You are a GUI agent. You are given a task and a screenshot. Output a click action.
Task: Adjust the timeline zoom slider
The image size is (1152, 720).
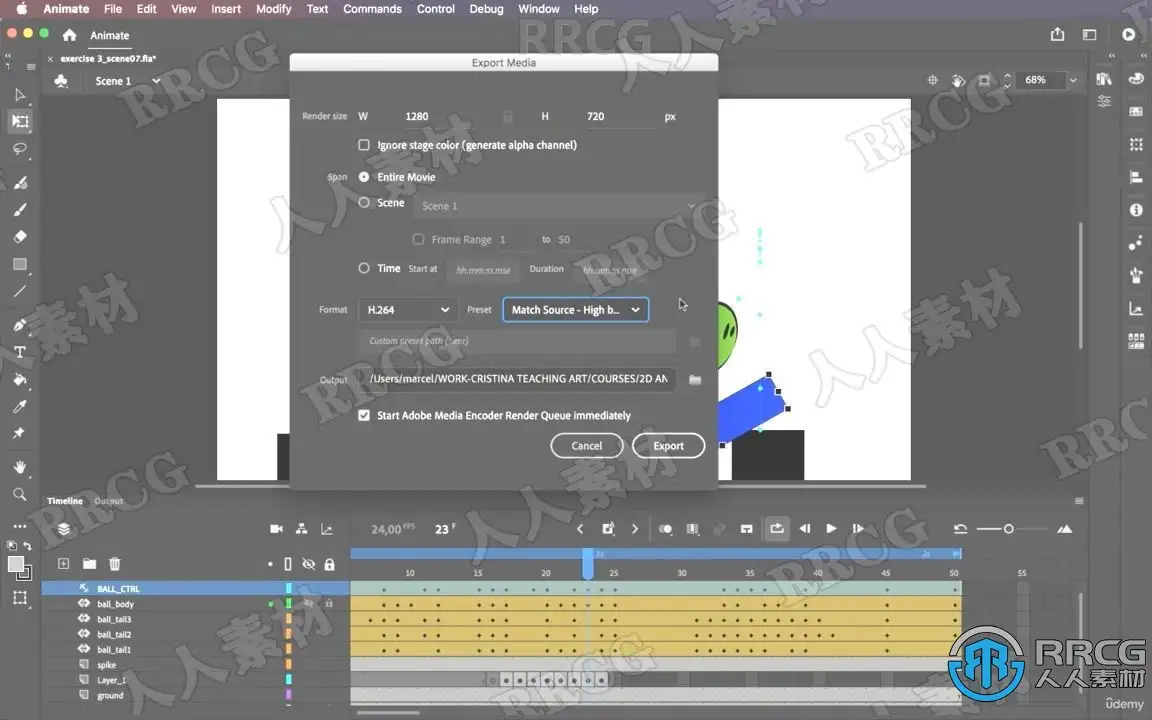coord(1009,529)
